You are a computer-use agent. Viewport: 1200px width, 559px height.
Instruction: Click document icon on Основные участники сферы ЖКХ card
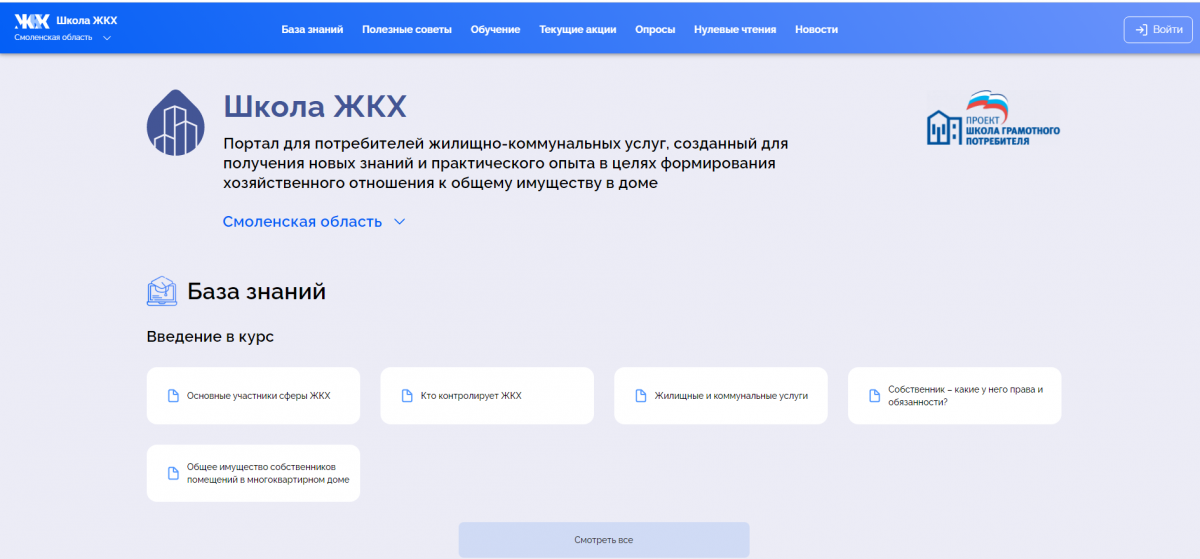(x=173, y=396)
